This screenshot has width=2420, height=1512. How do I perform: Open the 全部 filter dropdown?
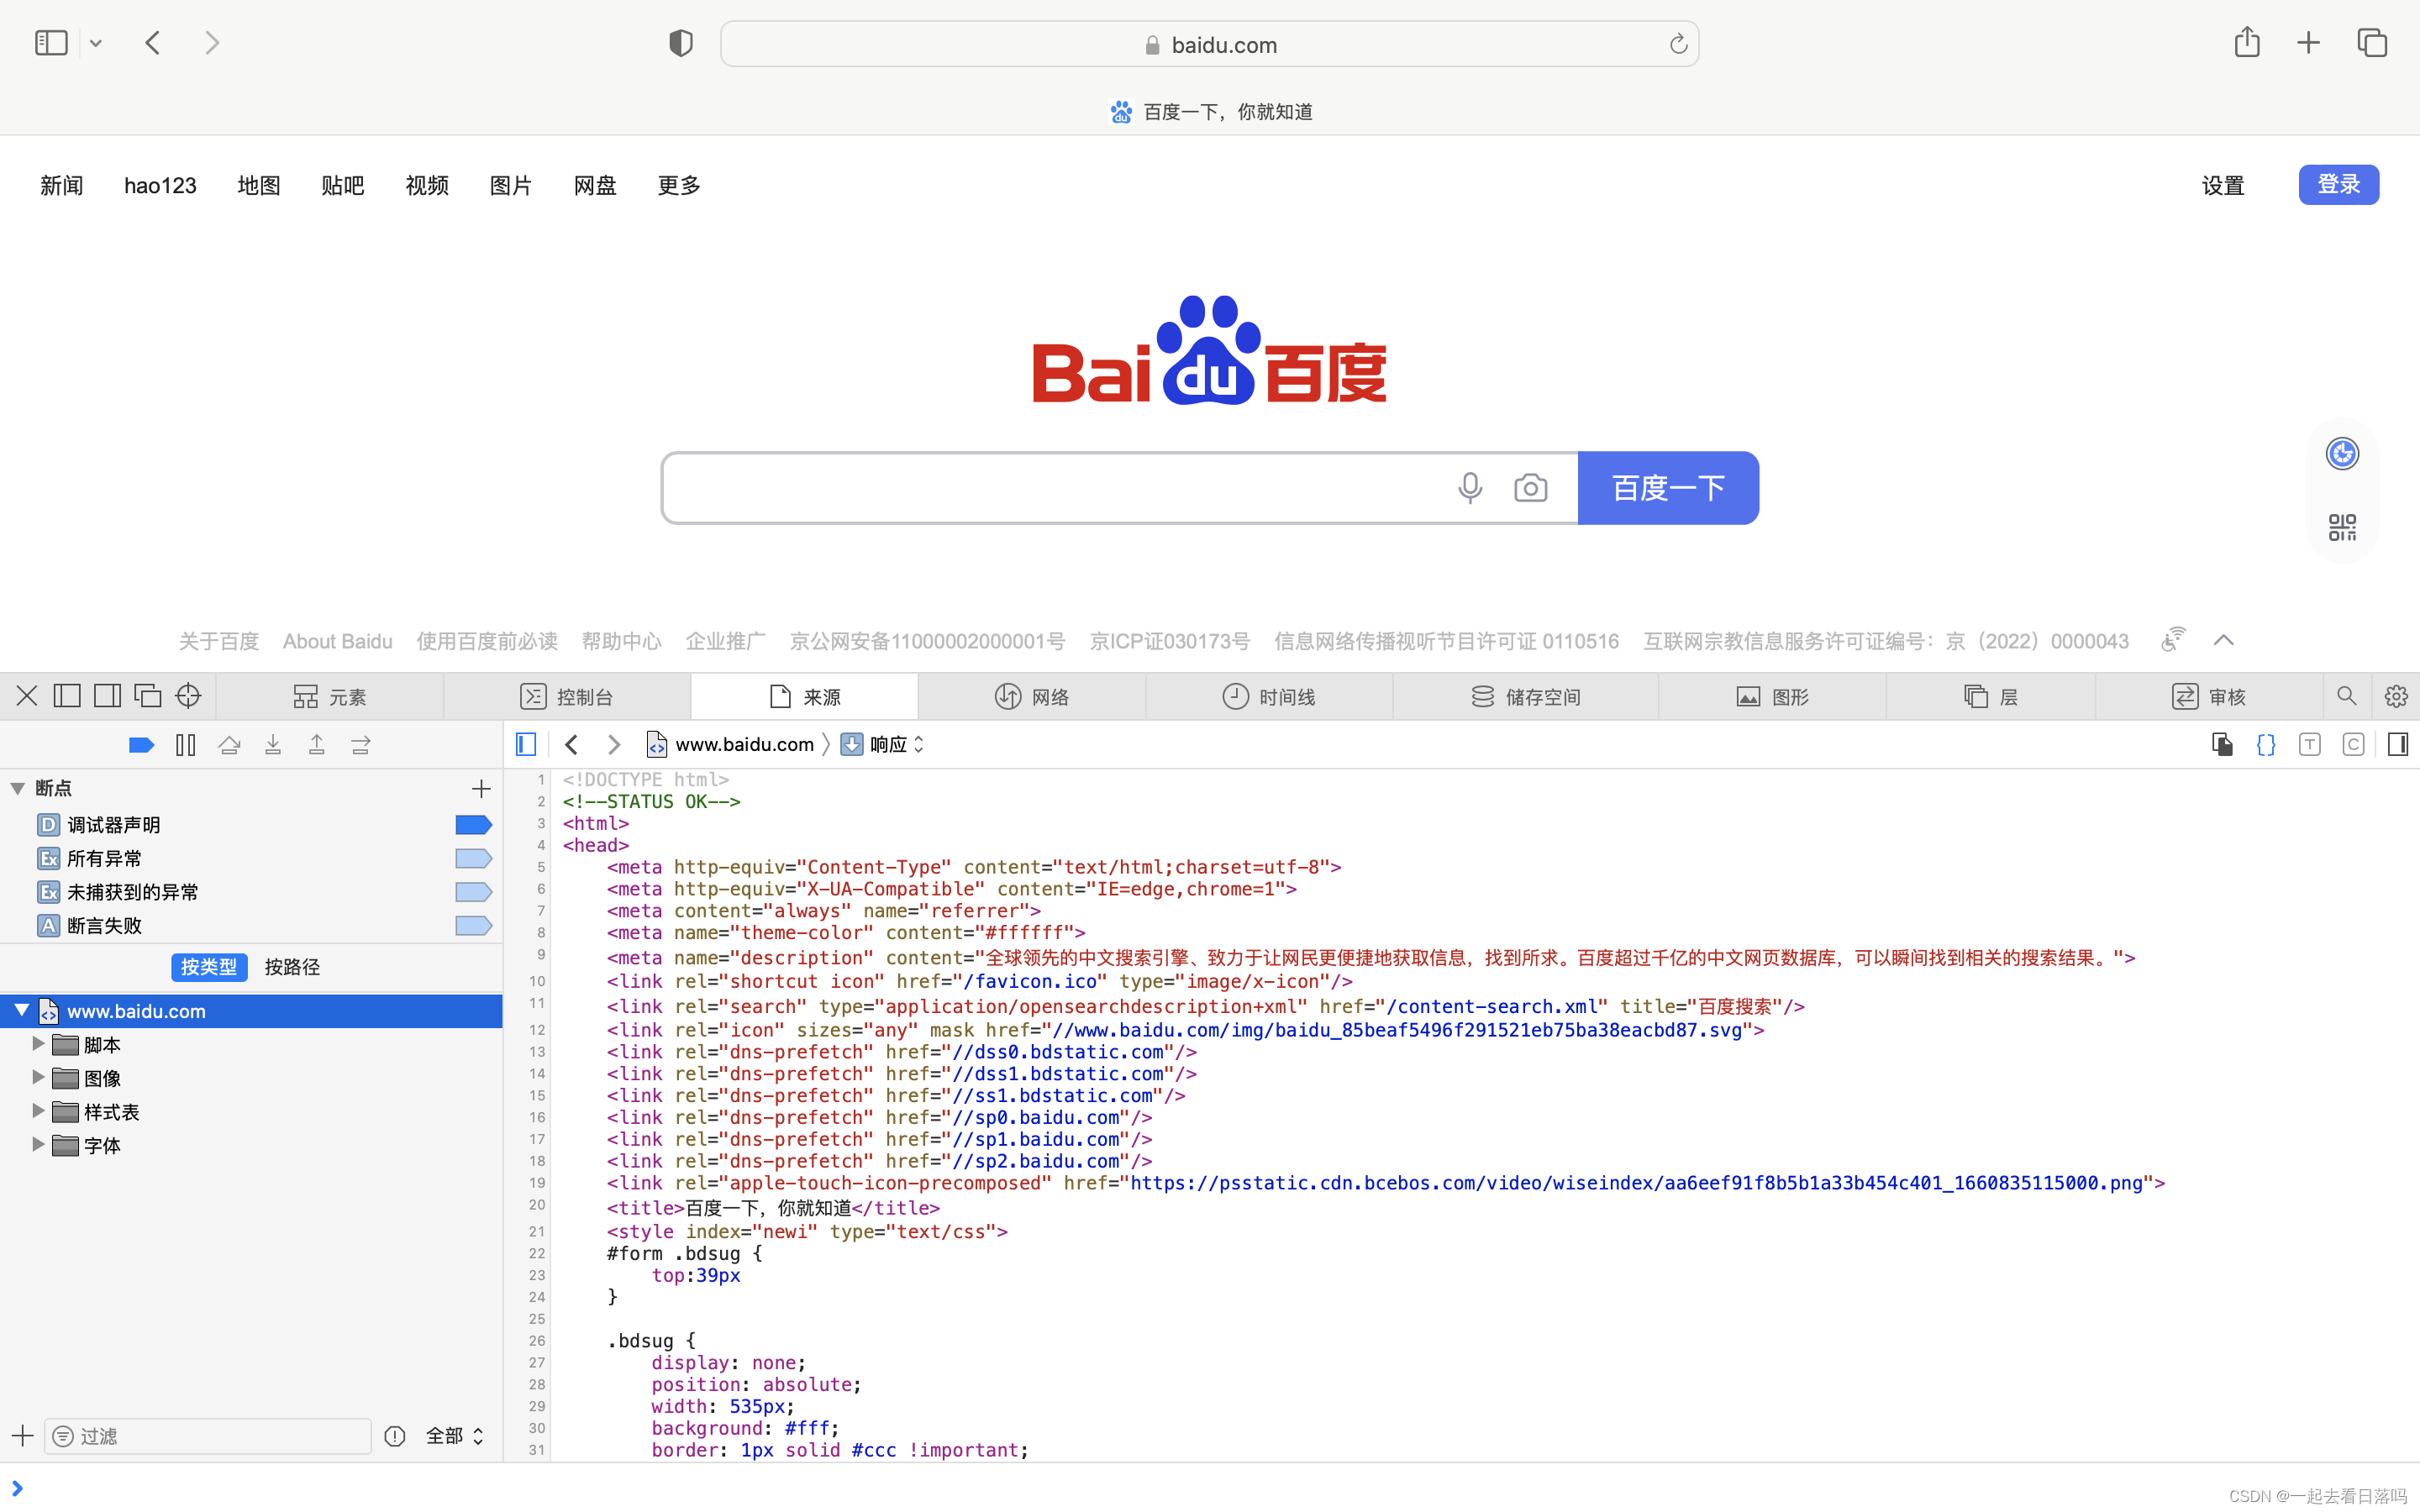click(x=455, y=1436)
